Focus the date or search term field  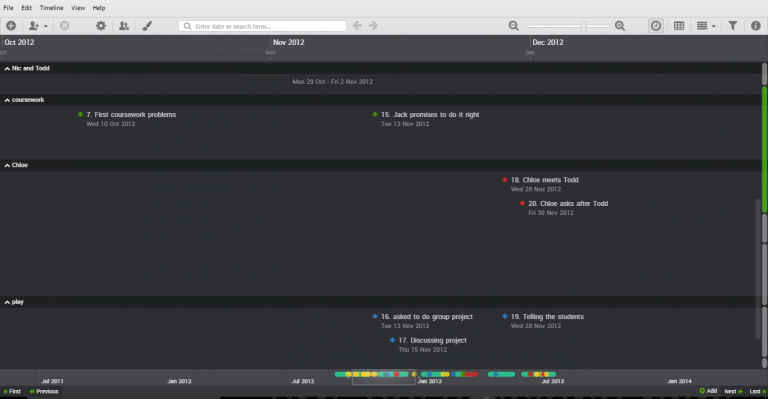tap(263, 26)
